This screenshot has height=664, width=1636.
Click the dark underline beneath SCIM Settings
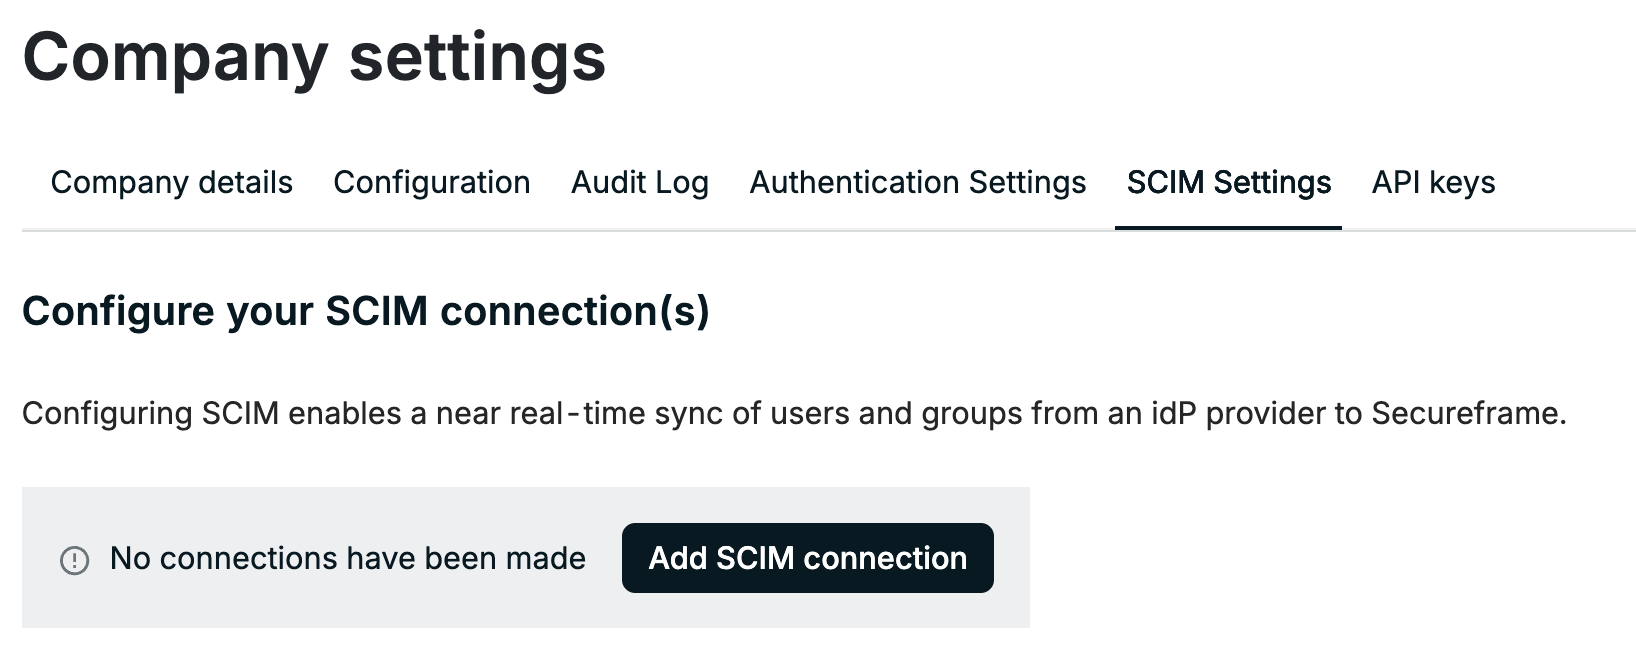[1228, 228]
